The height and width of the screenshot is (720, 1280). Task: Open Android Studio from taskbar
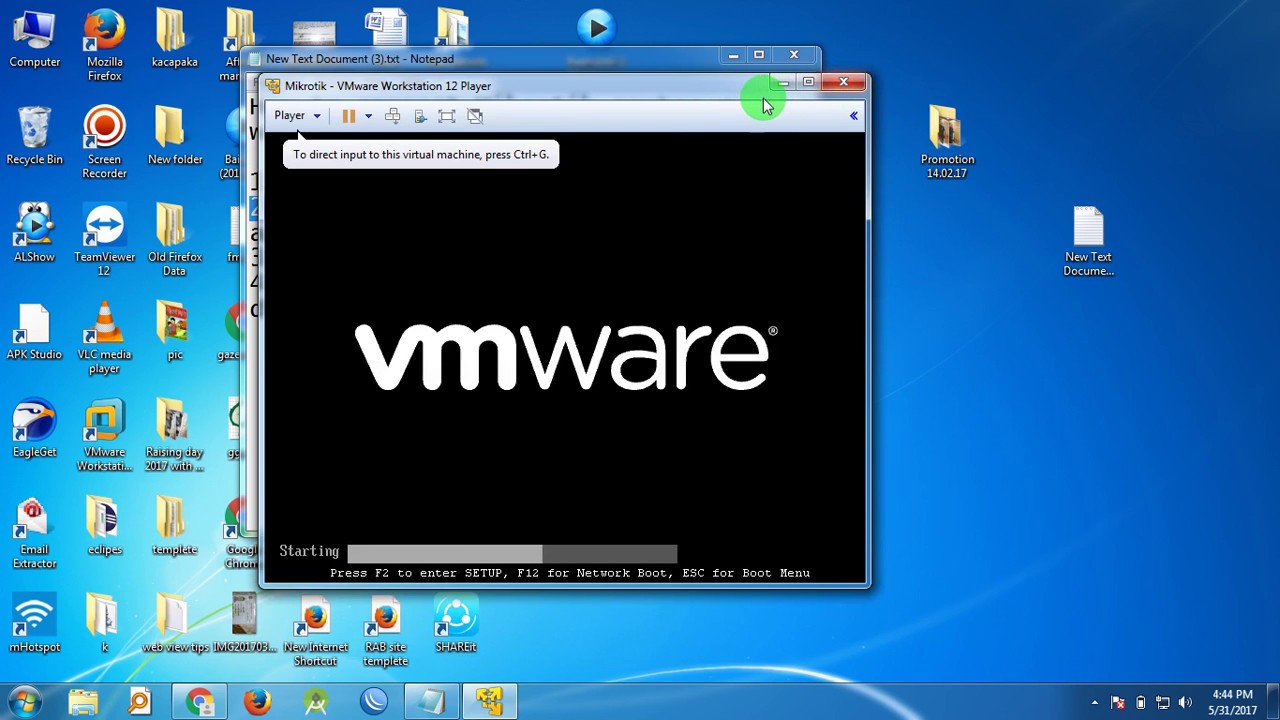(315, 701)
